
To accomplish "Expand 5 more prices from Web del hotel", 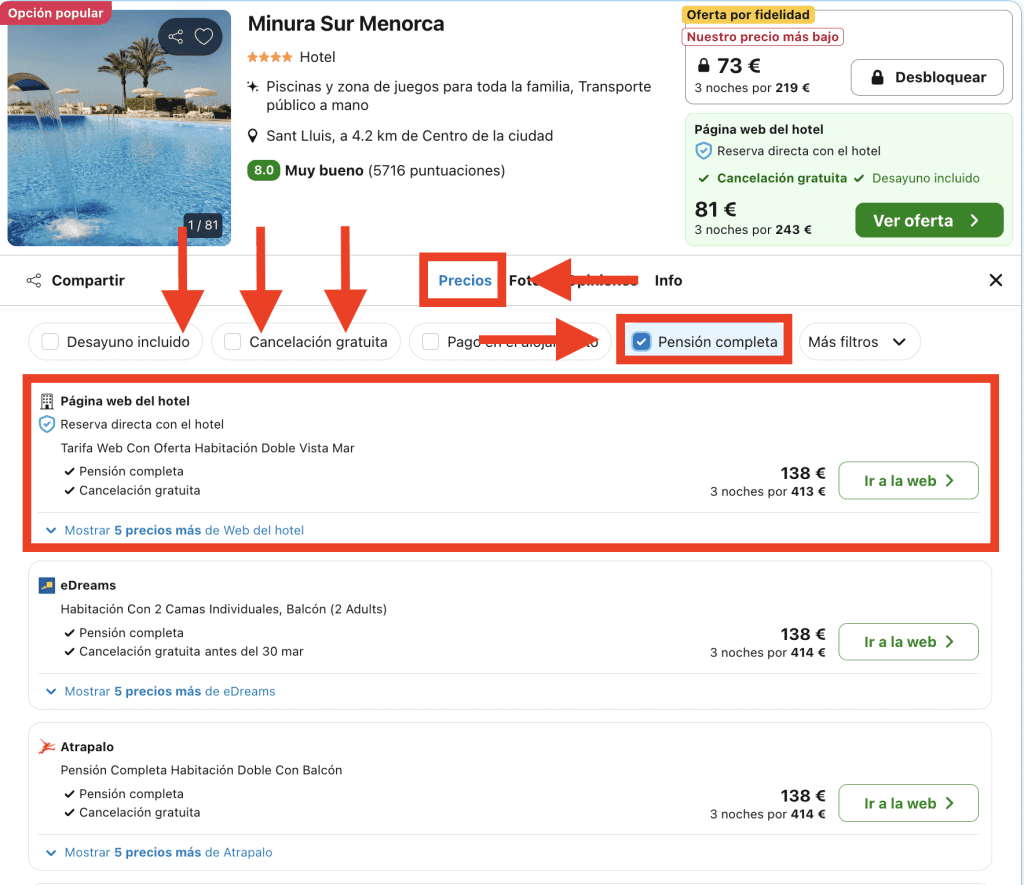I will 183,530.
